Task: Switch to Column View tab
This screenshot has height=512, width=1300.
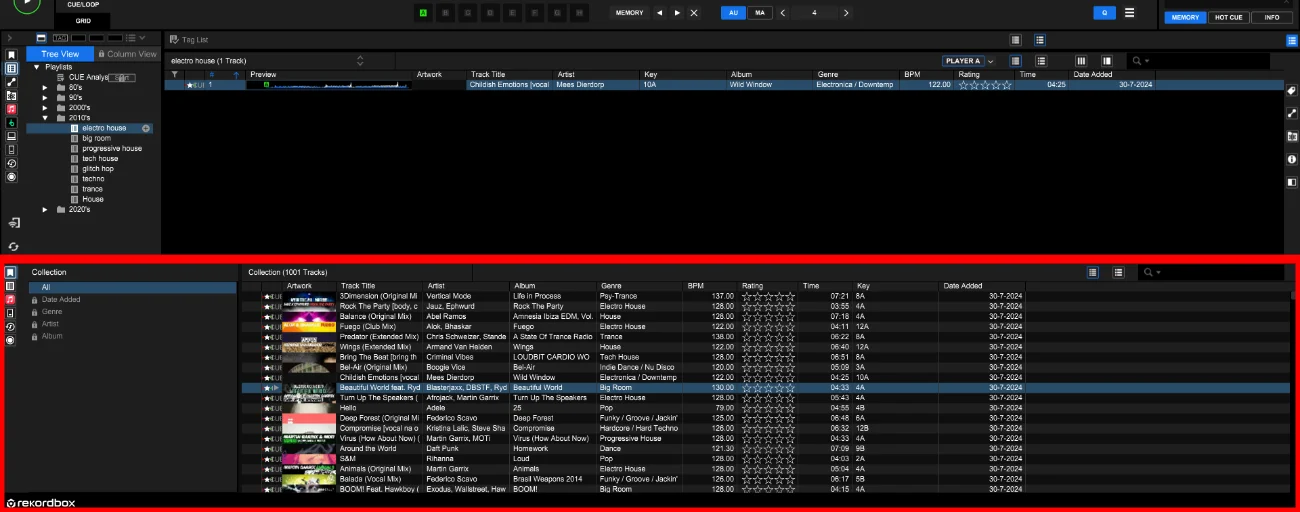Action: coord(127,54)
